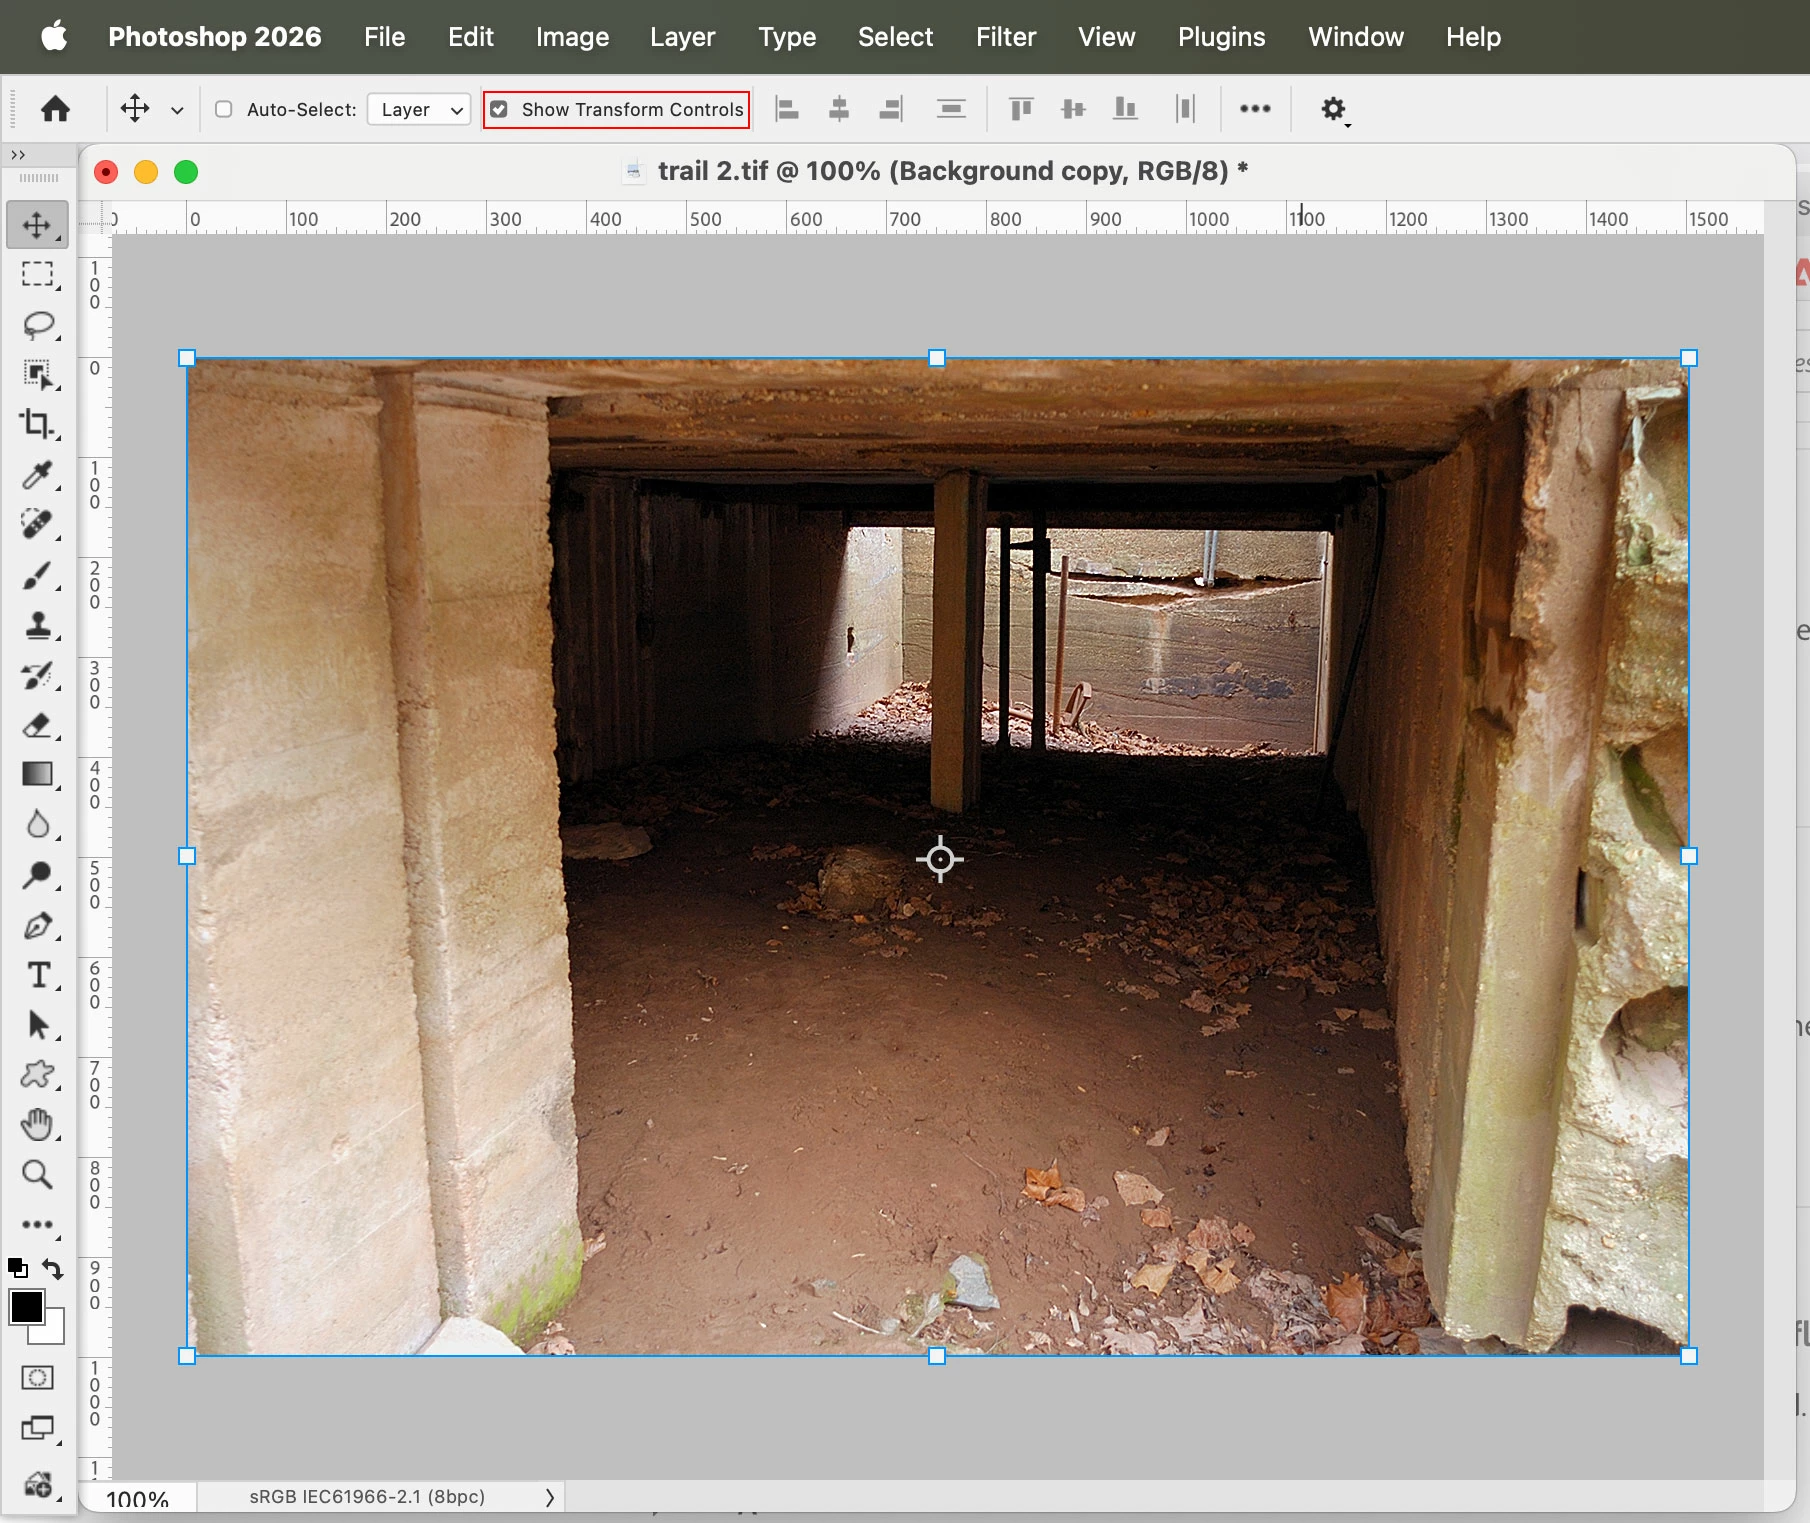The width and height of the screenshot is (1810, 1523).
Task: Click the black foreground color swatch
Action: point(26,1306)
